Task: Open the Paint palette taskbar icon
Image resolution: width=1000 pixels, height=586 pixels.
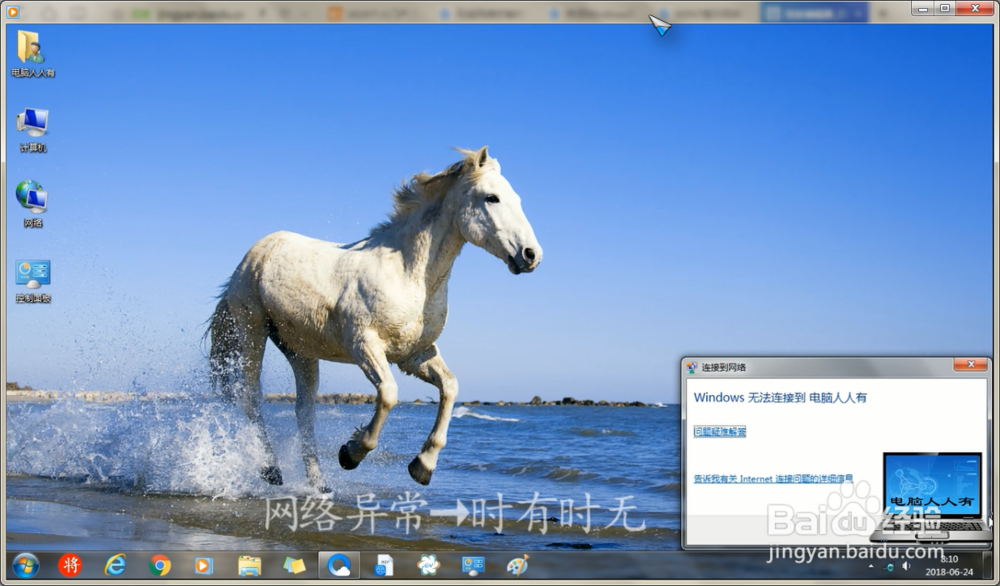Action: click(x=518, y=565)
